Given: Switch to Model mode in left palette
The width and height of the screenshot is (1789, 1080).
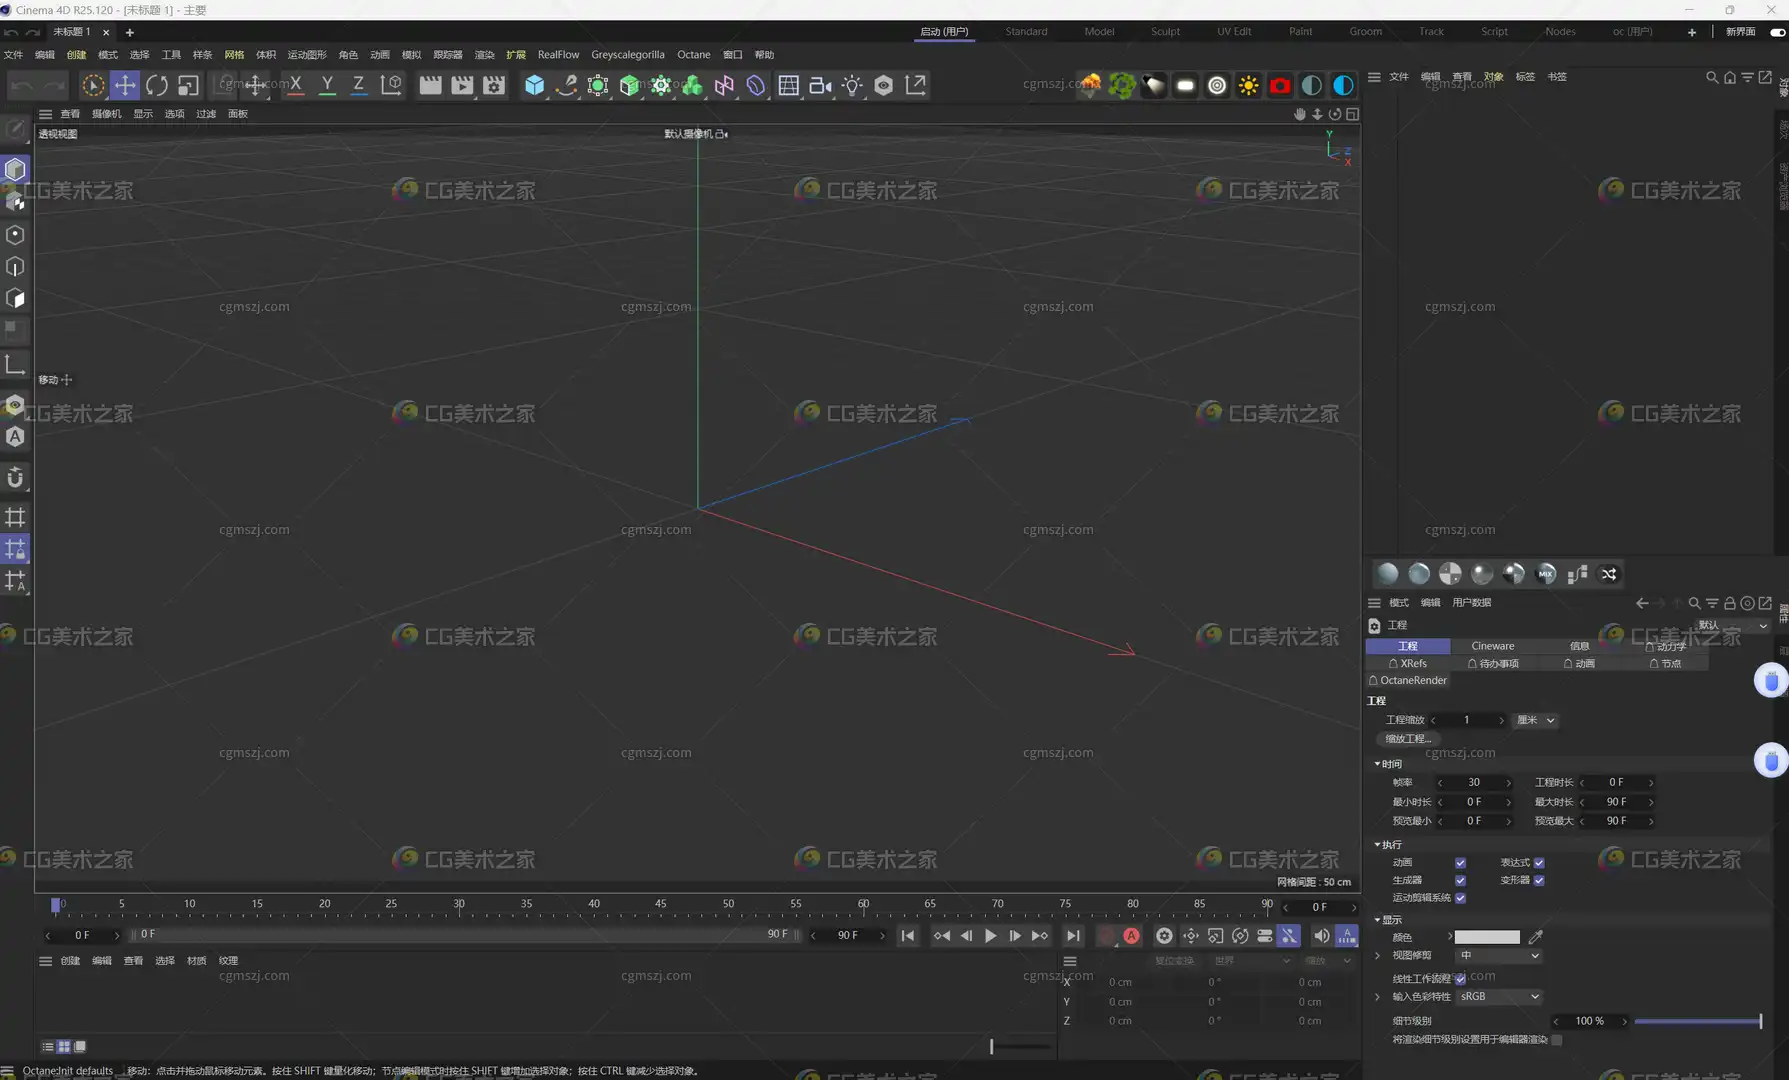Looking at the screenshot, I should (x=15, y=169).
